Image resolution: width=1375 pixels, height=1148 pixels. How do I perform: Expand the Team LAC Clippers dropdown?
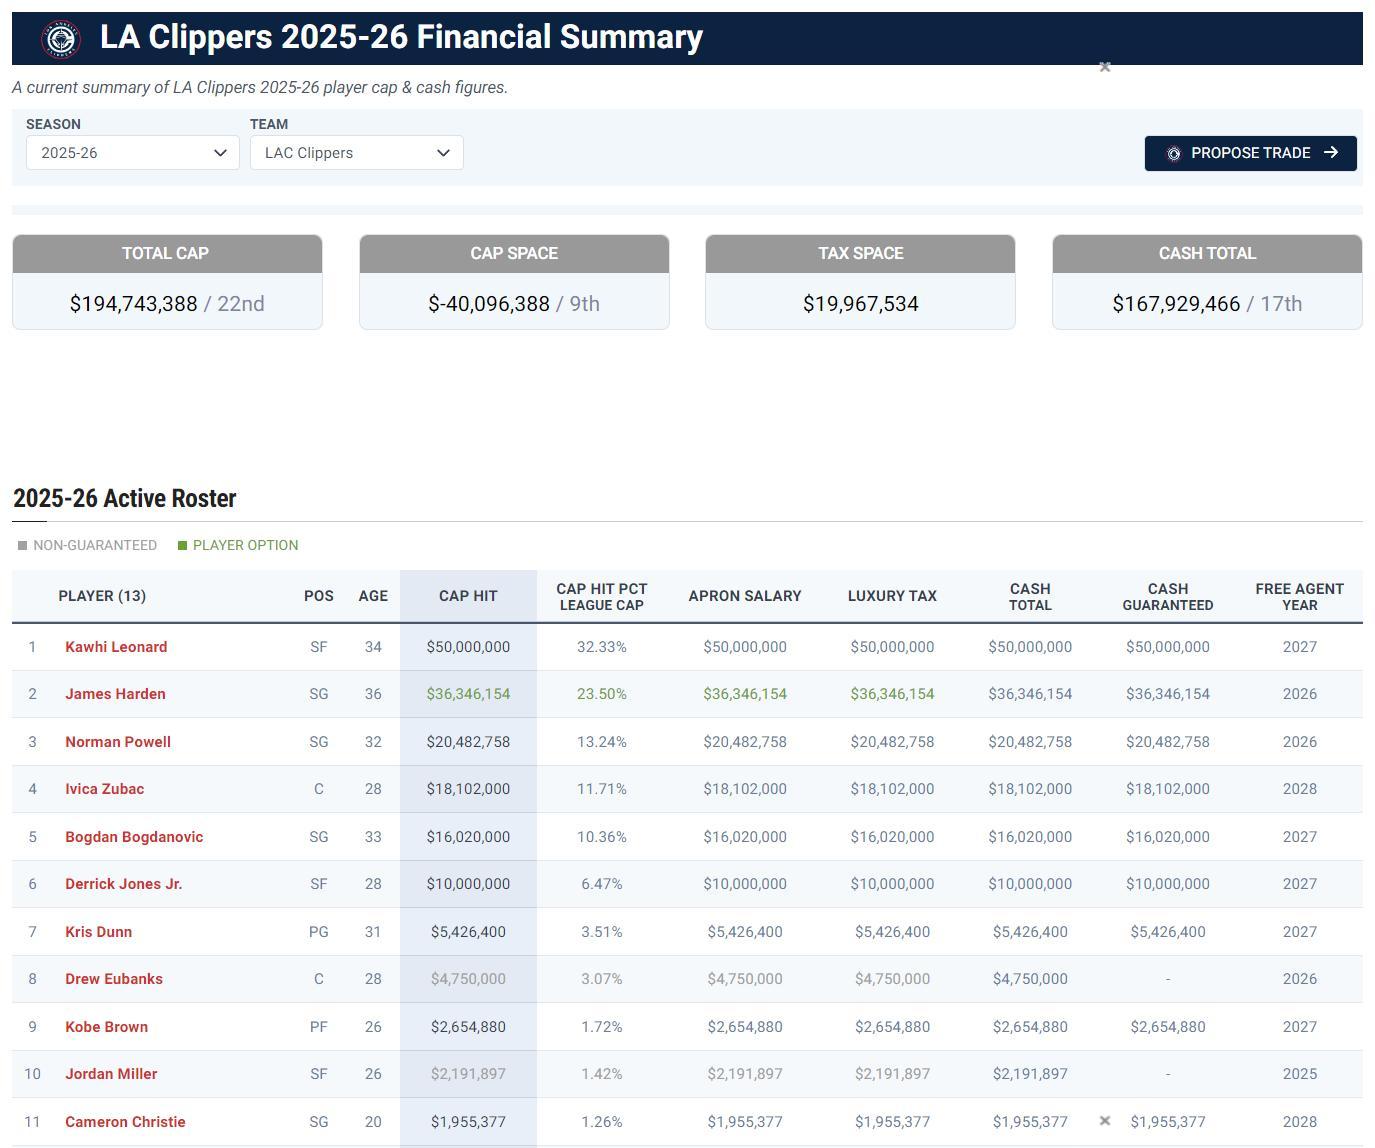pos(357,153)
